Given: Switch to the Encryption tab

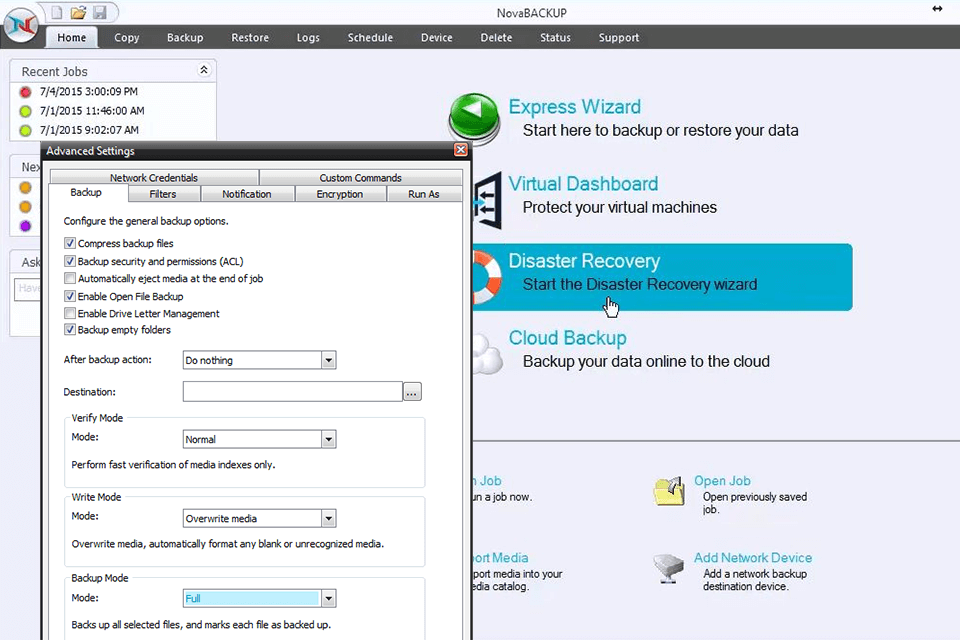Looking at the screenshot, I should 339,194.
